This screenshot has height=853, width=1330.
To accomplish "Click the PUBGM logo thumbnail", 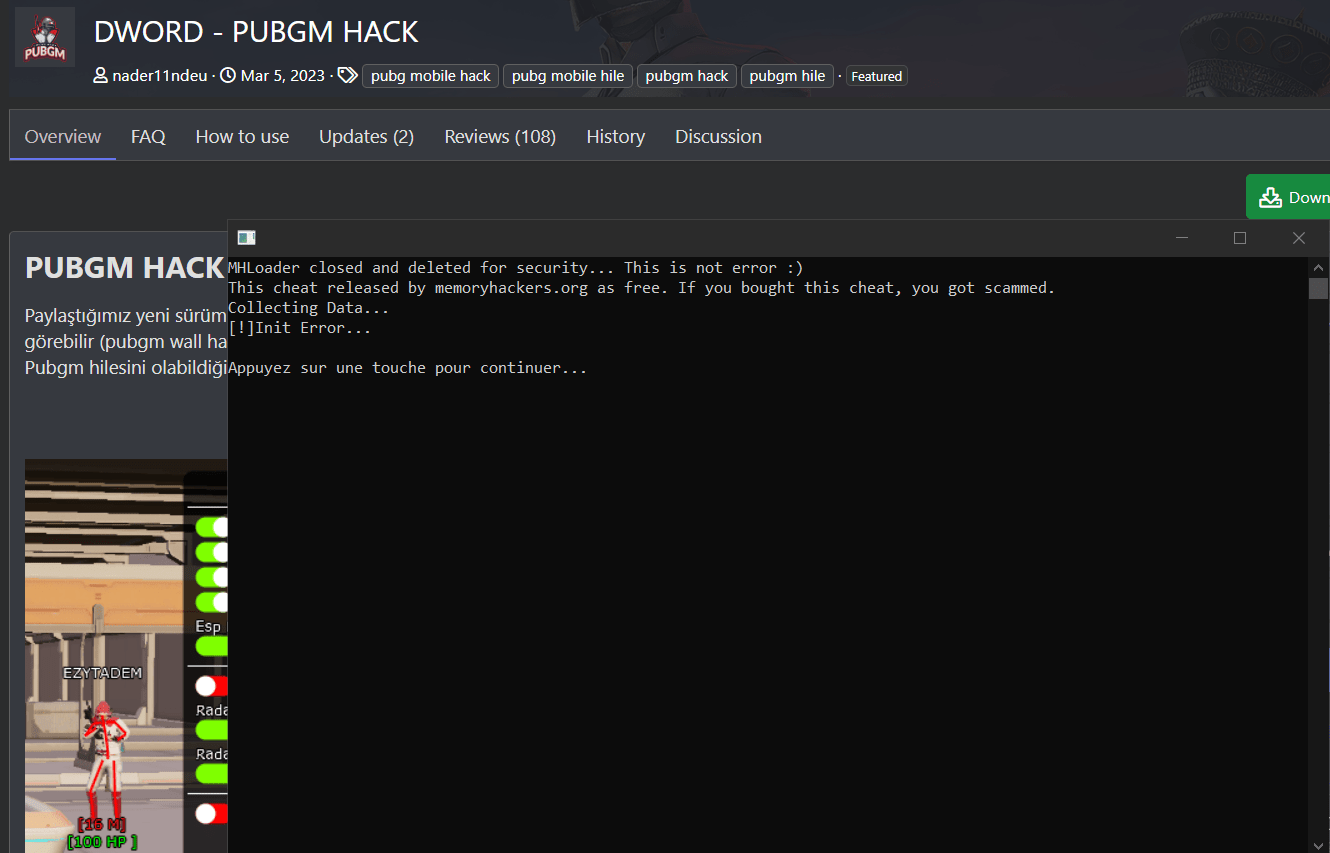I will click(45, 37).
